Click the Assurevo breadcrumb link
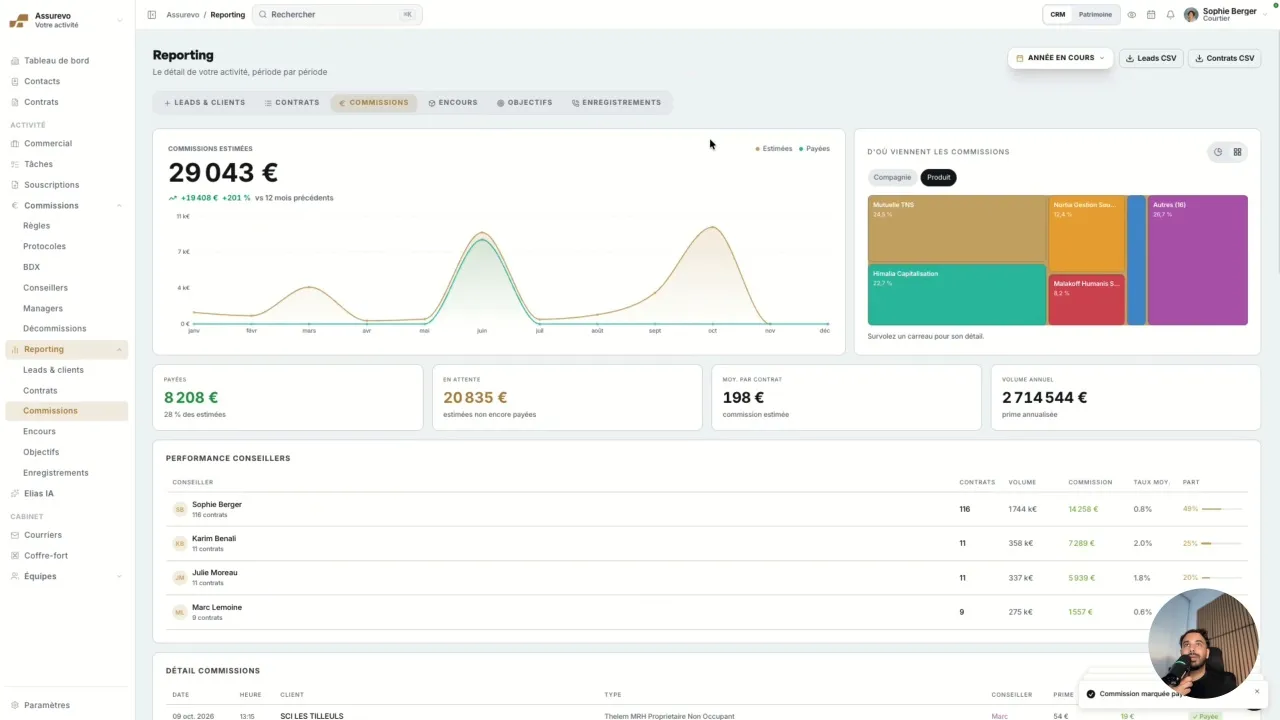This screenshot has height=720, width=1280. 182,15
